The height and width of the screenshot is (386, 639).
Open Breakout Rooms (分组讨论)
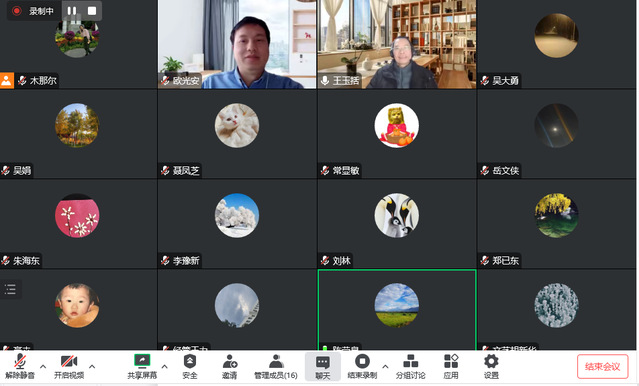tap(410, 366)
